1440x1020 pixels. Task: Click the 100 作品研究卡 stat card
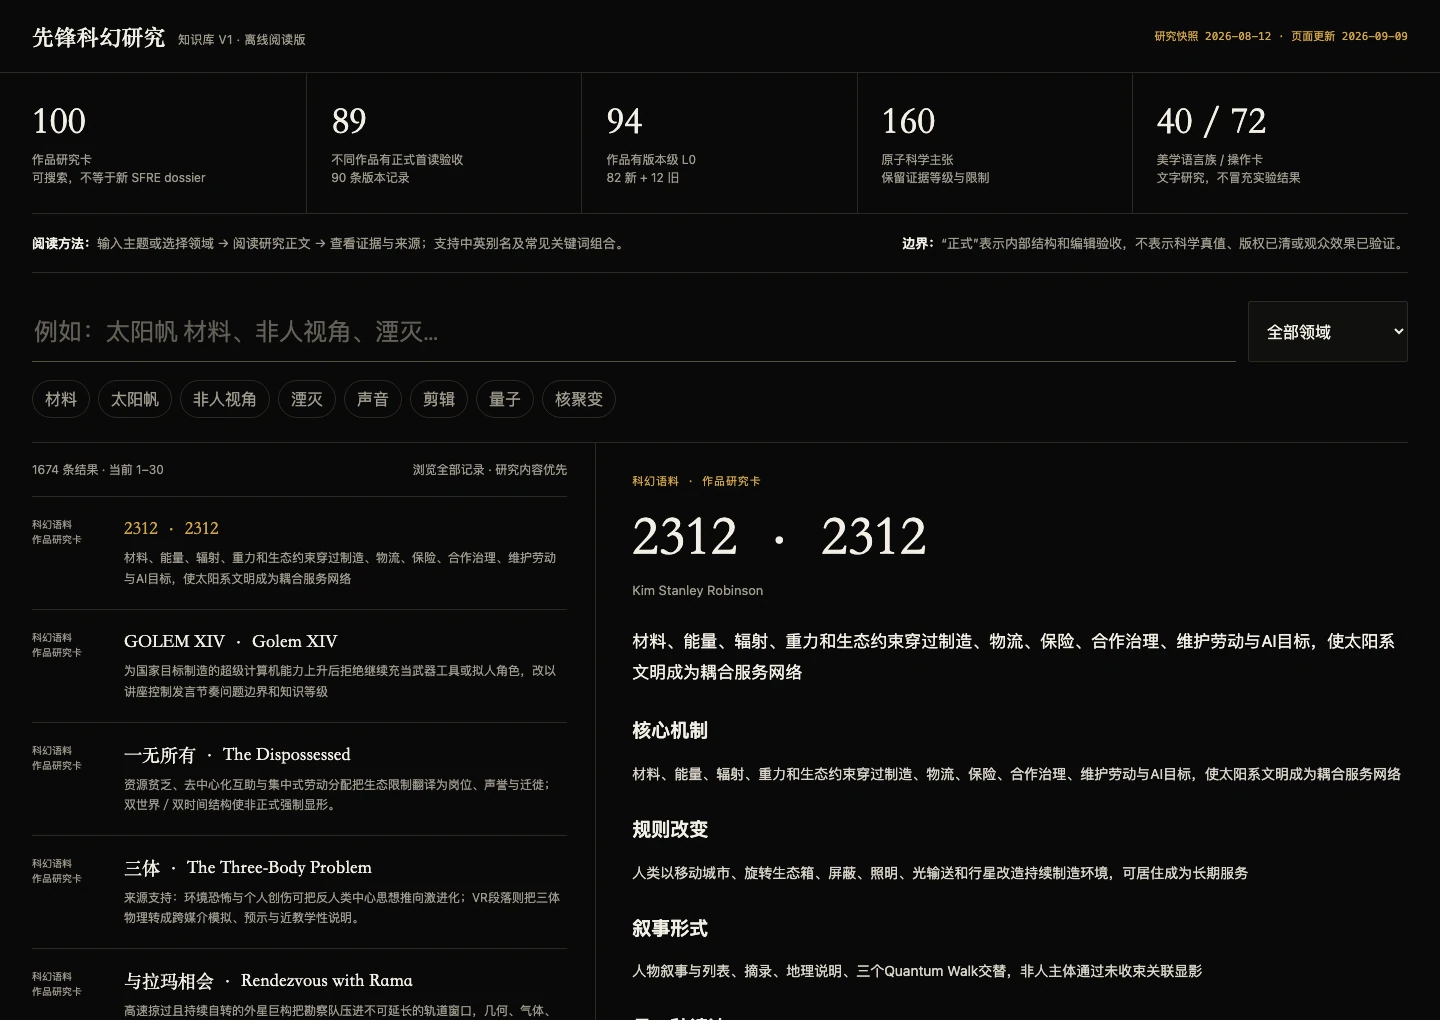[169, 143]
